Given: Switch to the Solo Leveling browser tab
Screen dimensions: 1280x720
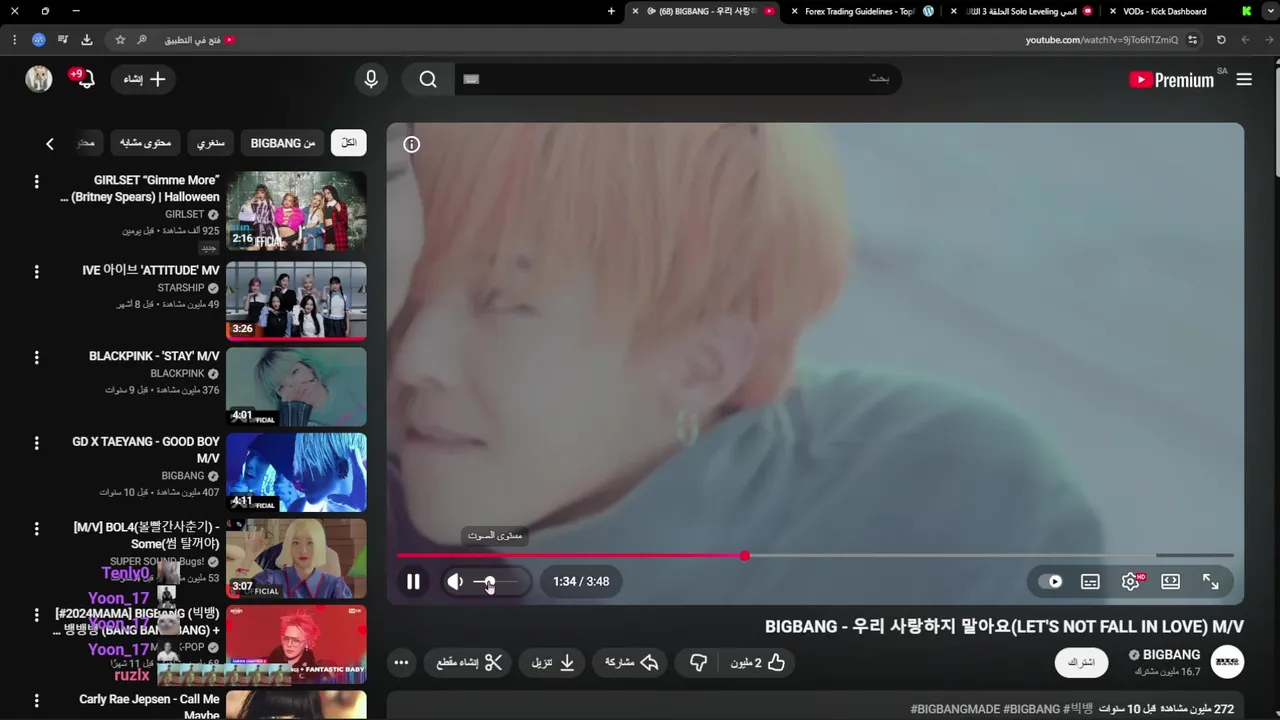Looking at the screenshot, I should 1020,11.
